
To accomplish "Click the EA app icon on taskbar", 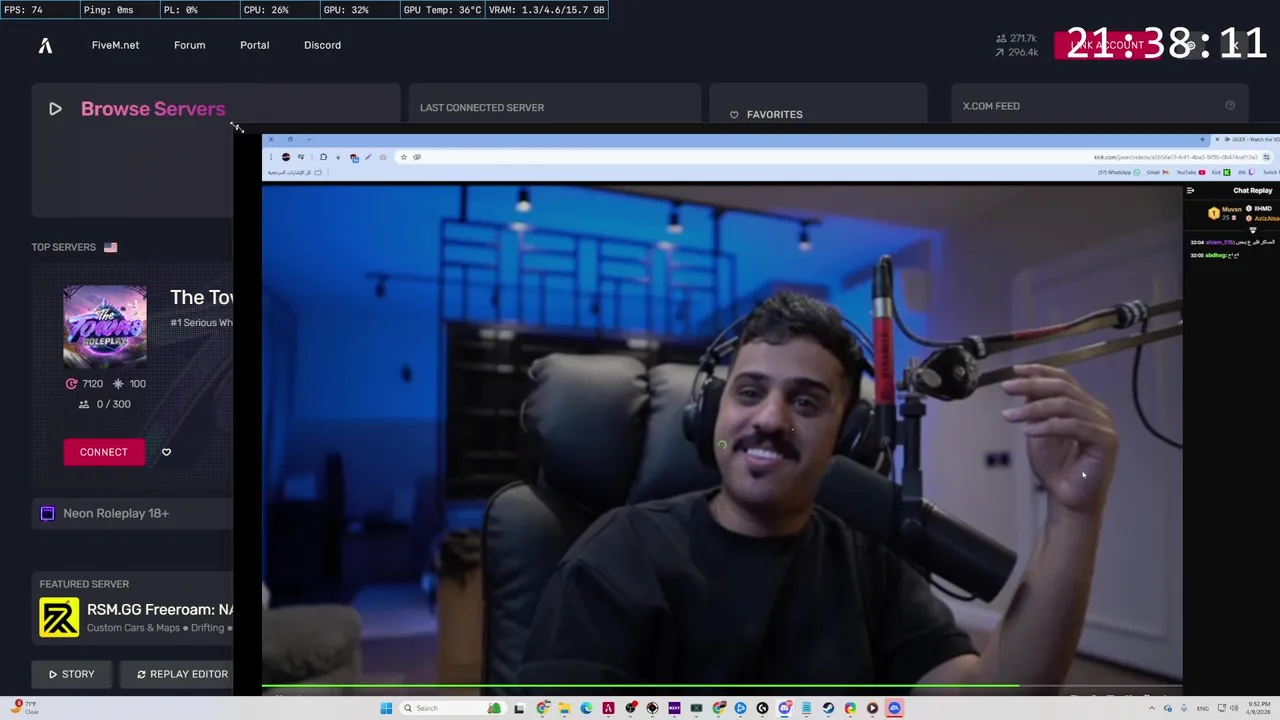I will pos(894,708).
